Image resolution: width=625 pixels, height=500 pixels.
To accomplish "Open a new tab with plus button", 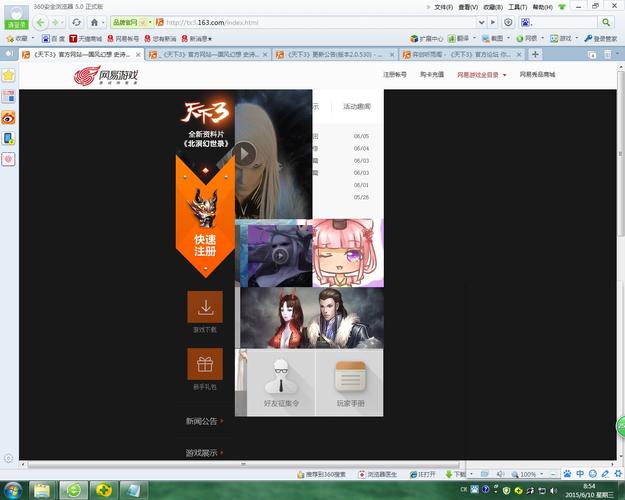I will point(535,54).
